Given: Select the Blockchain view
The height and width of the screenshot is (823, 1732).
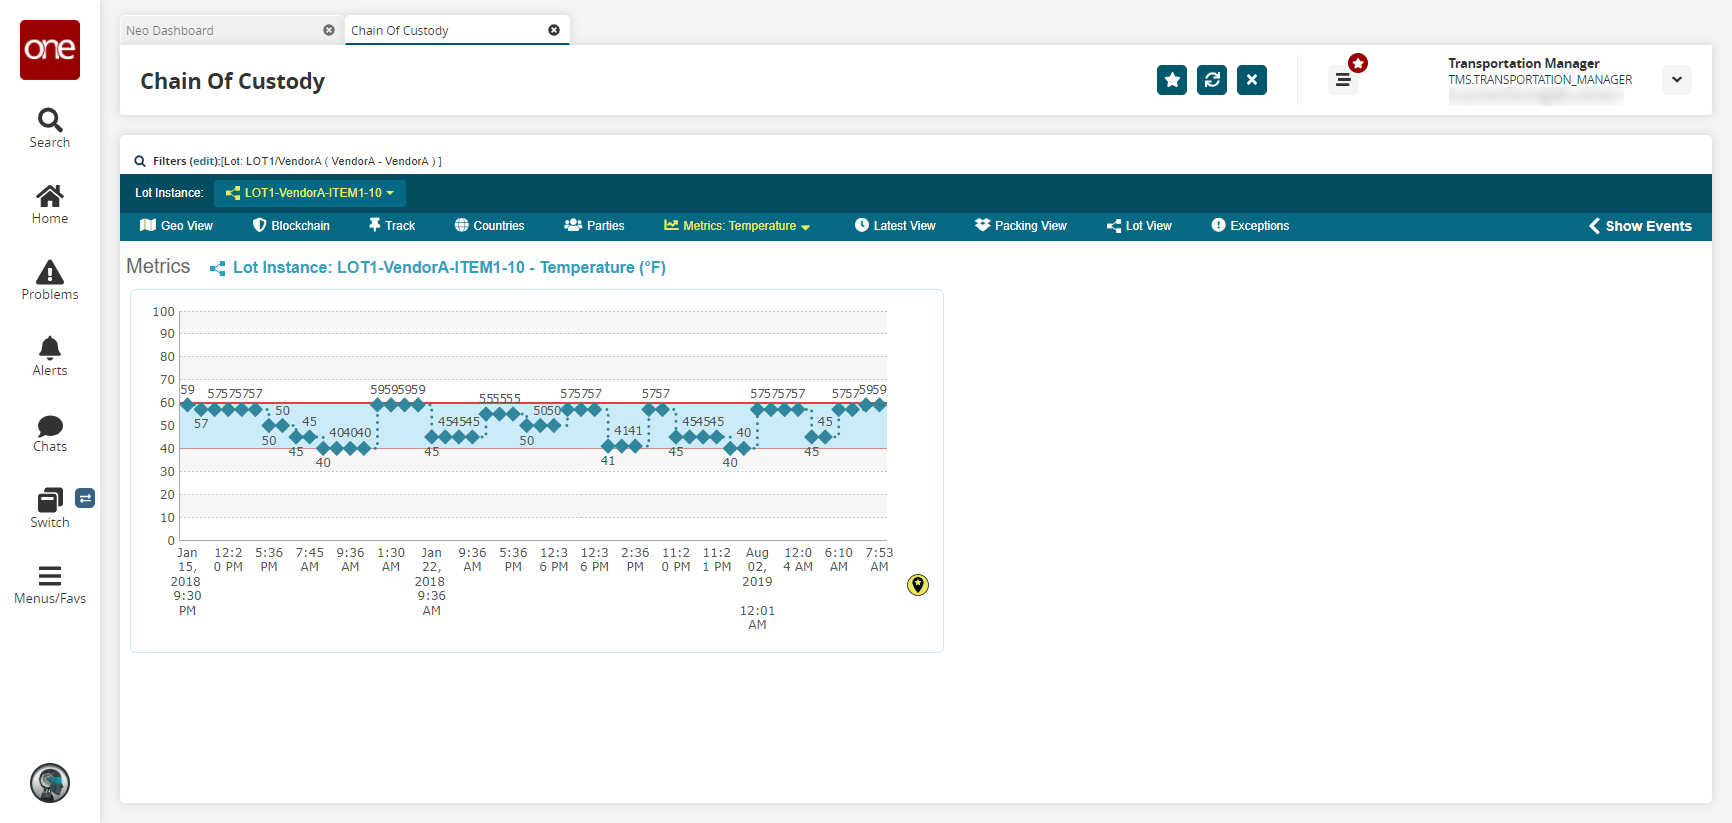Looking at the screenshot, I should (x=291, y=226).
